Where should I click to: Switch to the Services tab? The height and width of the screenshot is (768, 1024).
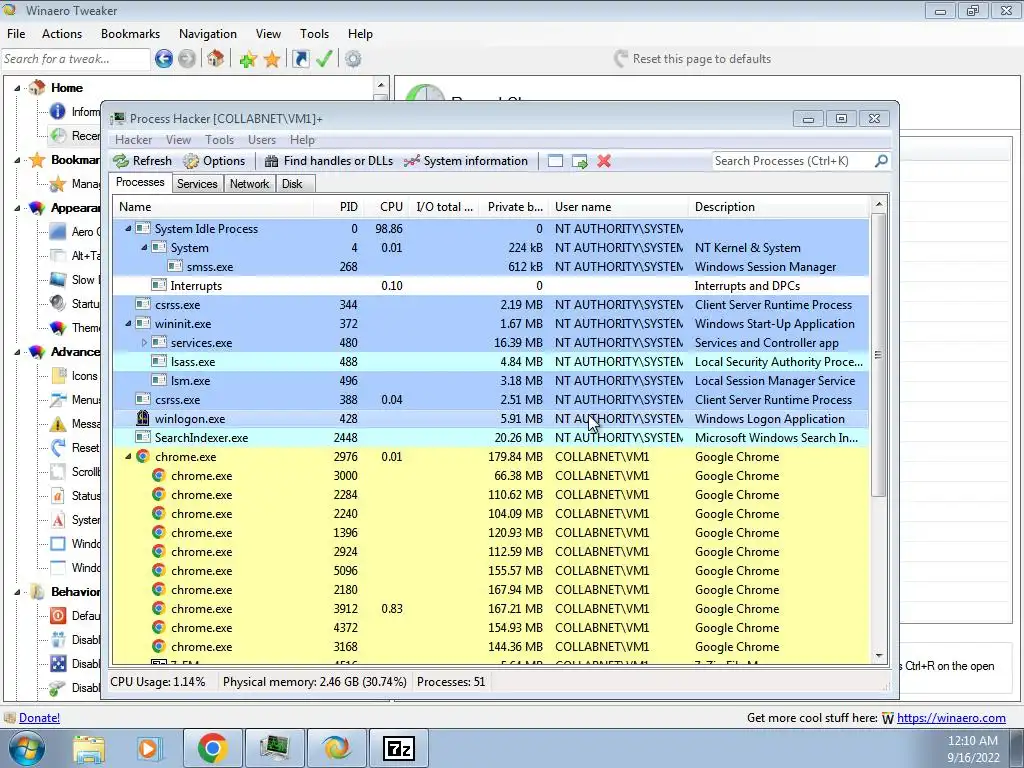click(x=197, y=184)
